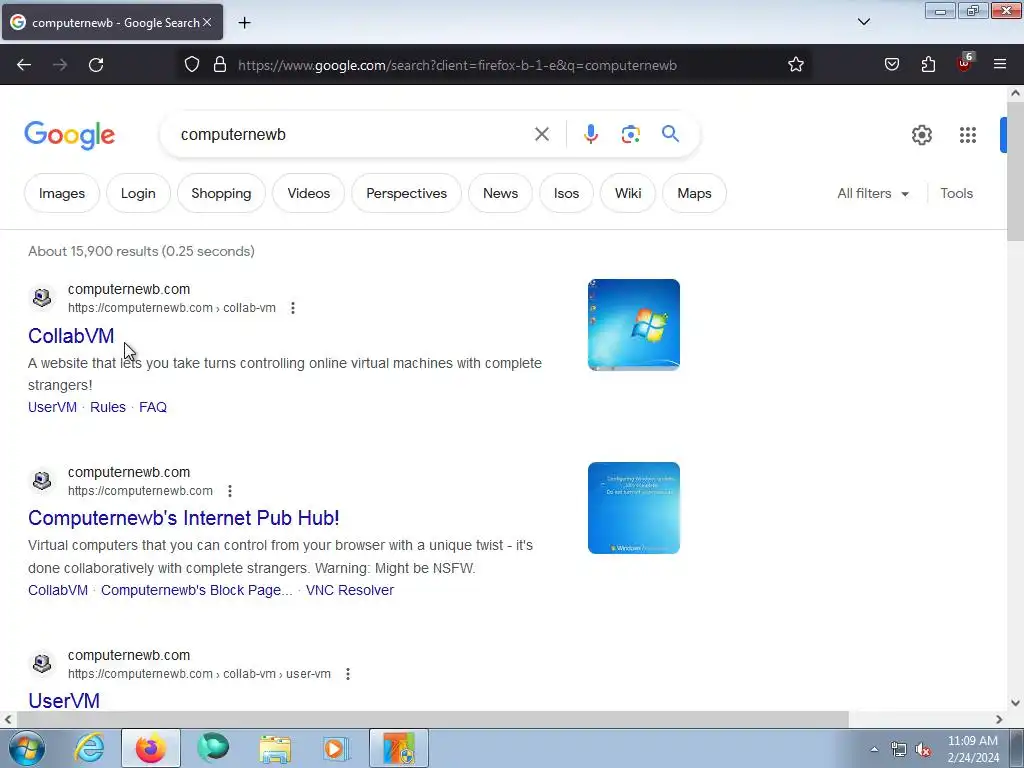Open Windows 7 desktop thumbnail
The image size is (1024, 768).
[633, 325]
